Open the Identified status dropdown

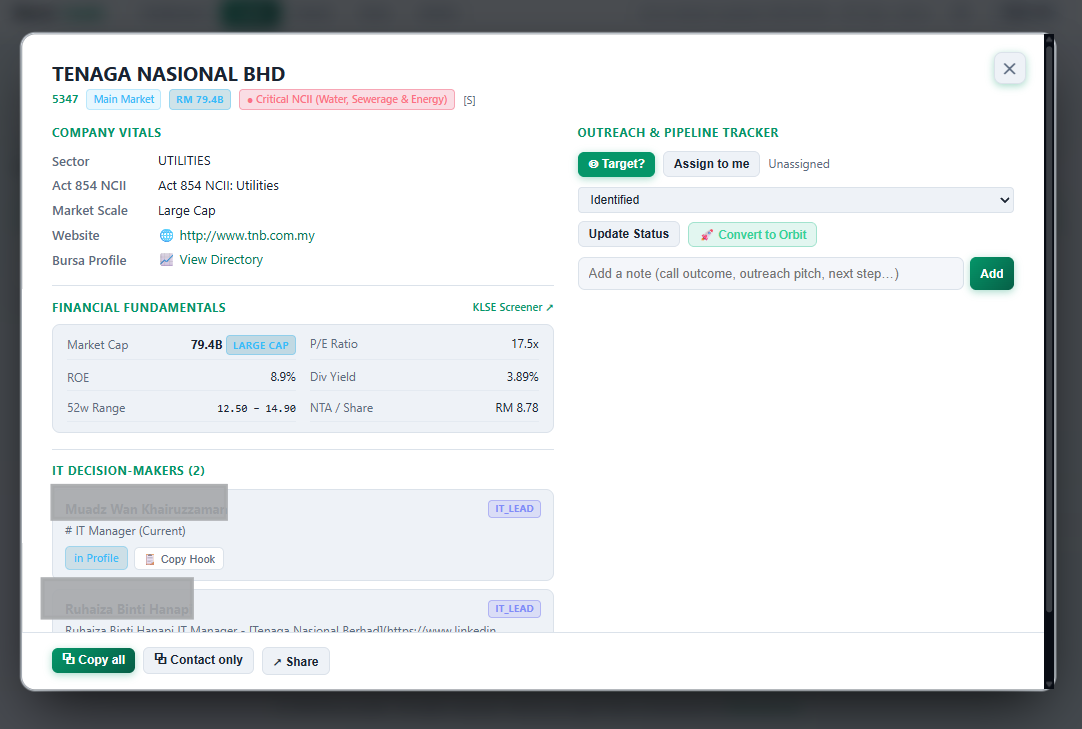pyautogui.click(x=796, y=200)
